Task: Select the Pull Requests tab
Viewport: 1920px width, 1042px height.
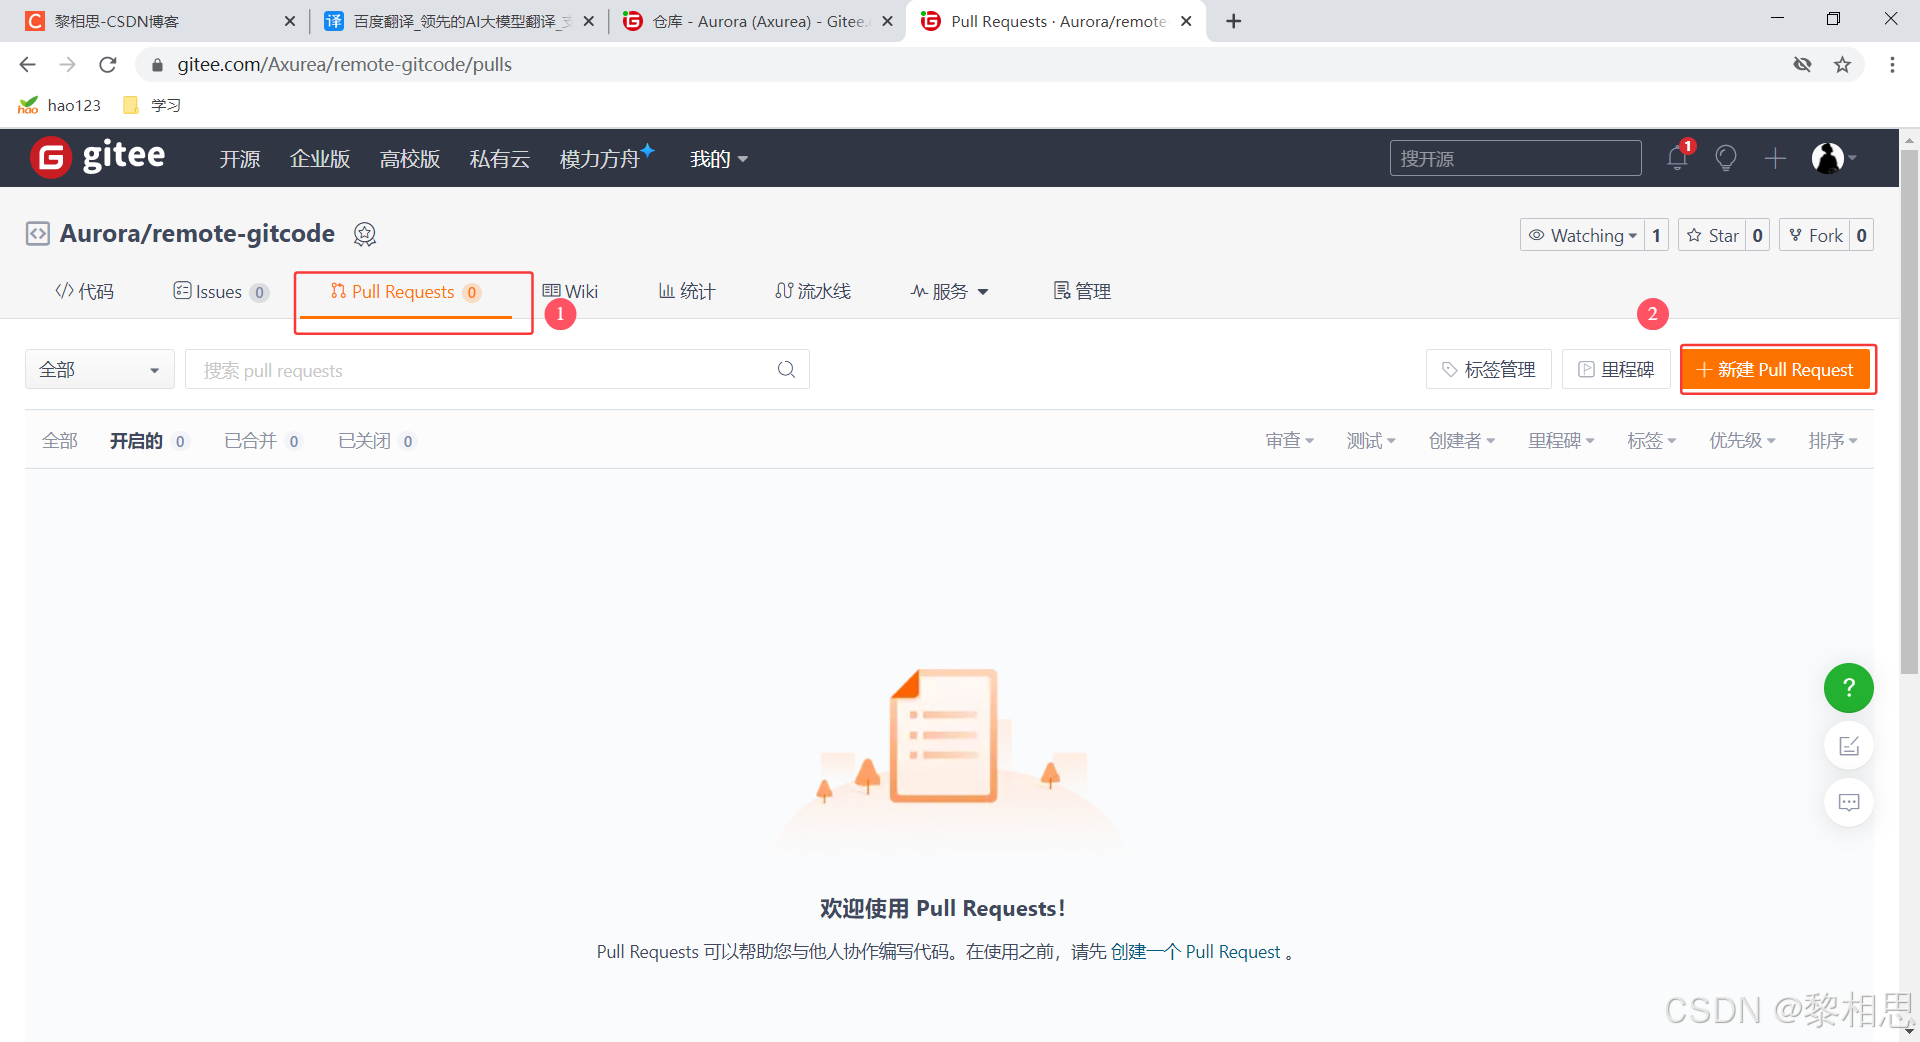Action: [x=406, y=291]
